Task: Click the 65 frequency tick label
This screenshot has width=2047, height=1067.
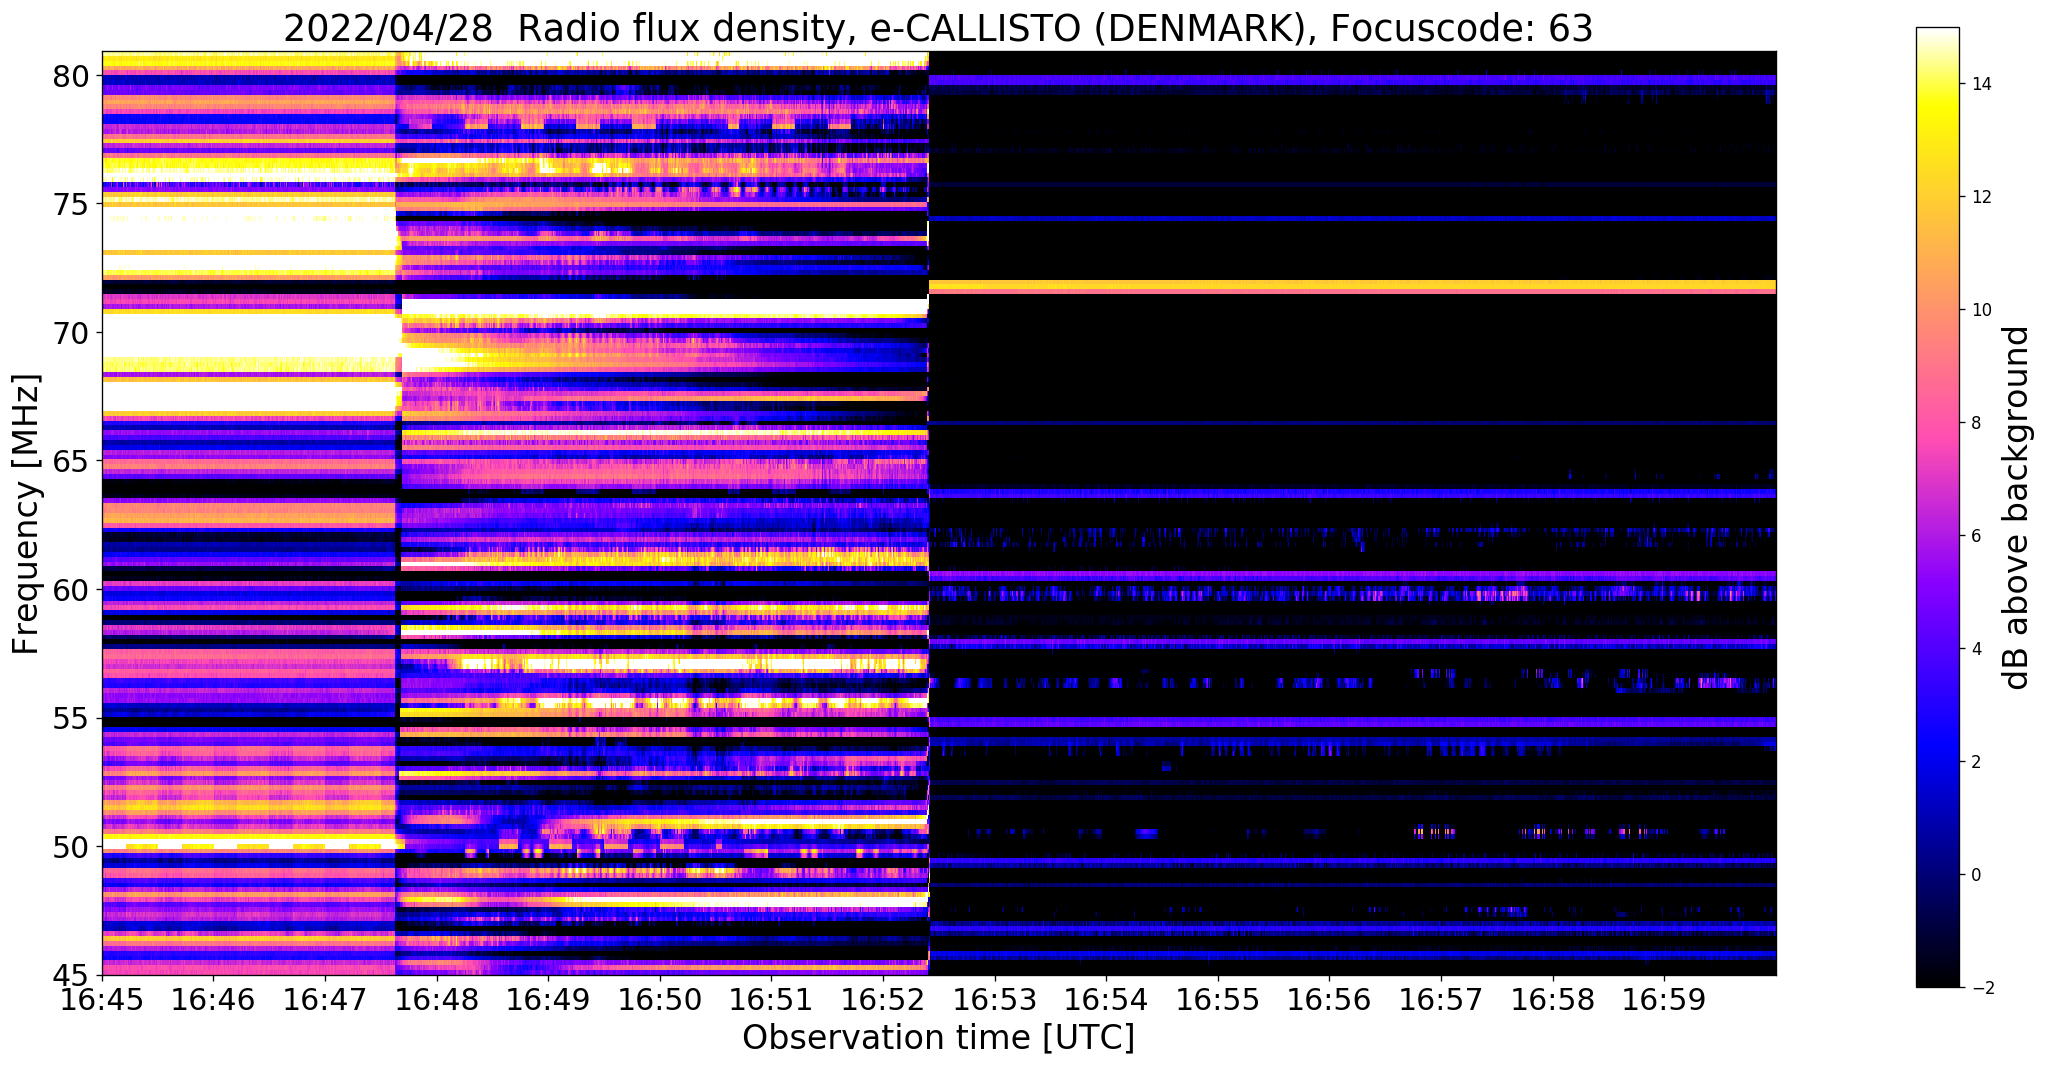Action: click(71, 461)
